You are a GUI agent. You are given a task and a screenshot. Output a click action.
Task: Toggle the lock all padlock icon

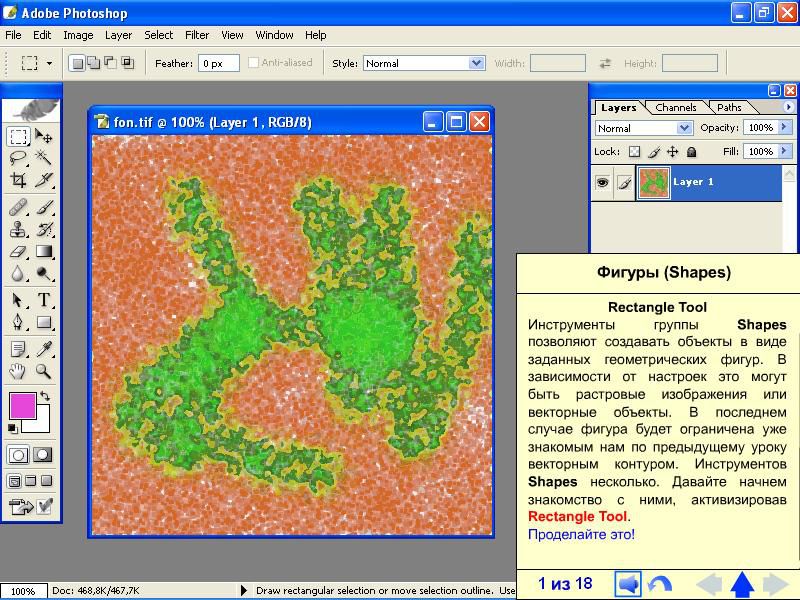pyautogui.click(x=691, y=152)
